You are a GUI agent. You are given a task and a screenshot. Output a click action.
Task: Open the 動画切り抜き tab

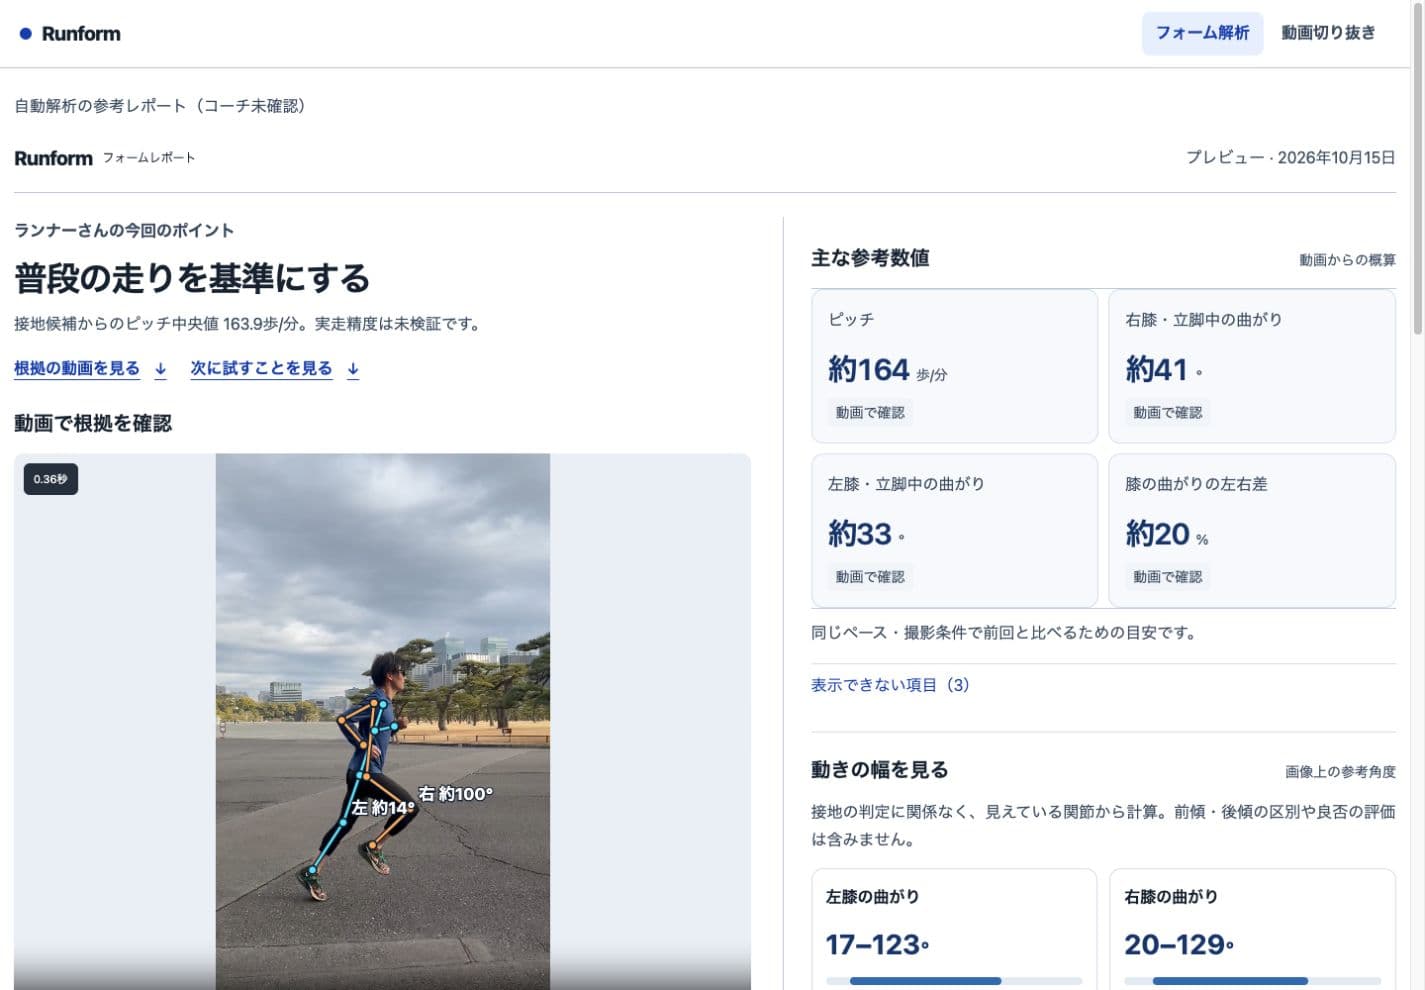(x=1328, y=33)
